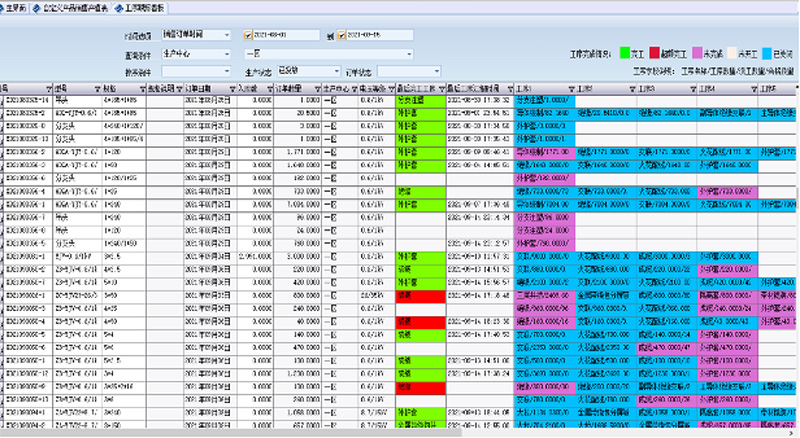This screenshot has height=438, width=800.
Task: Select the order quantity cell 470.0000
Action: click(297, 348)
